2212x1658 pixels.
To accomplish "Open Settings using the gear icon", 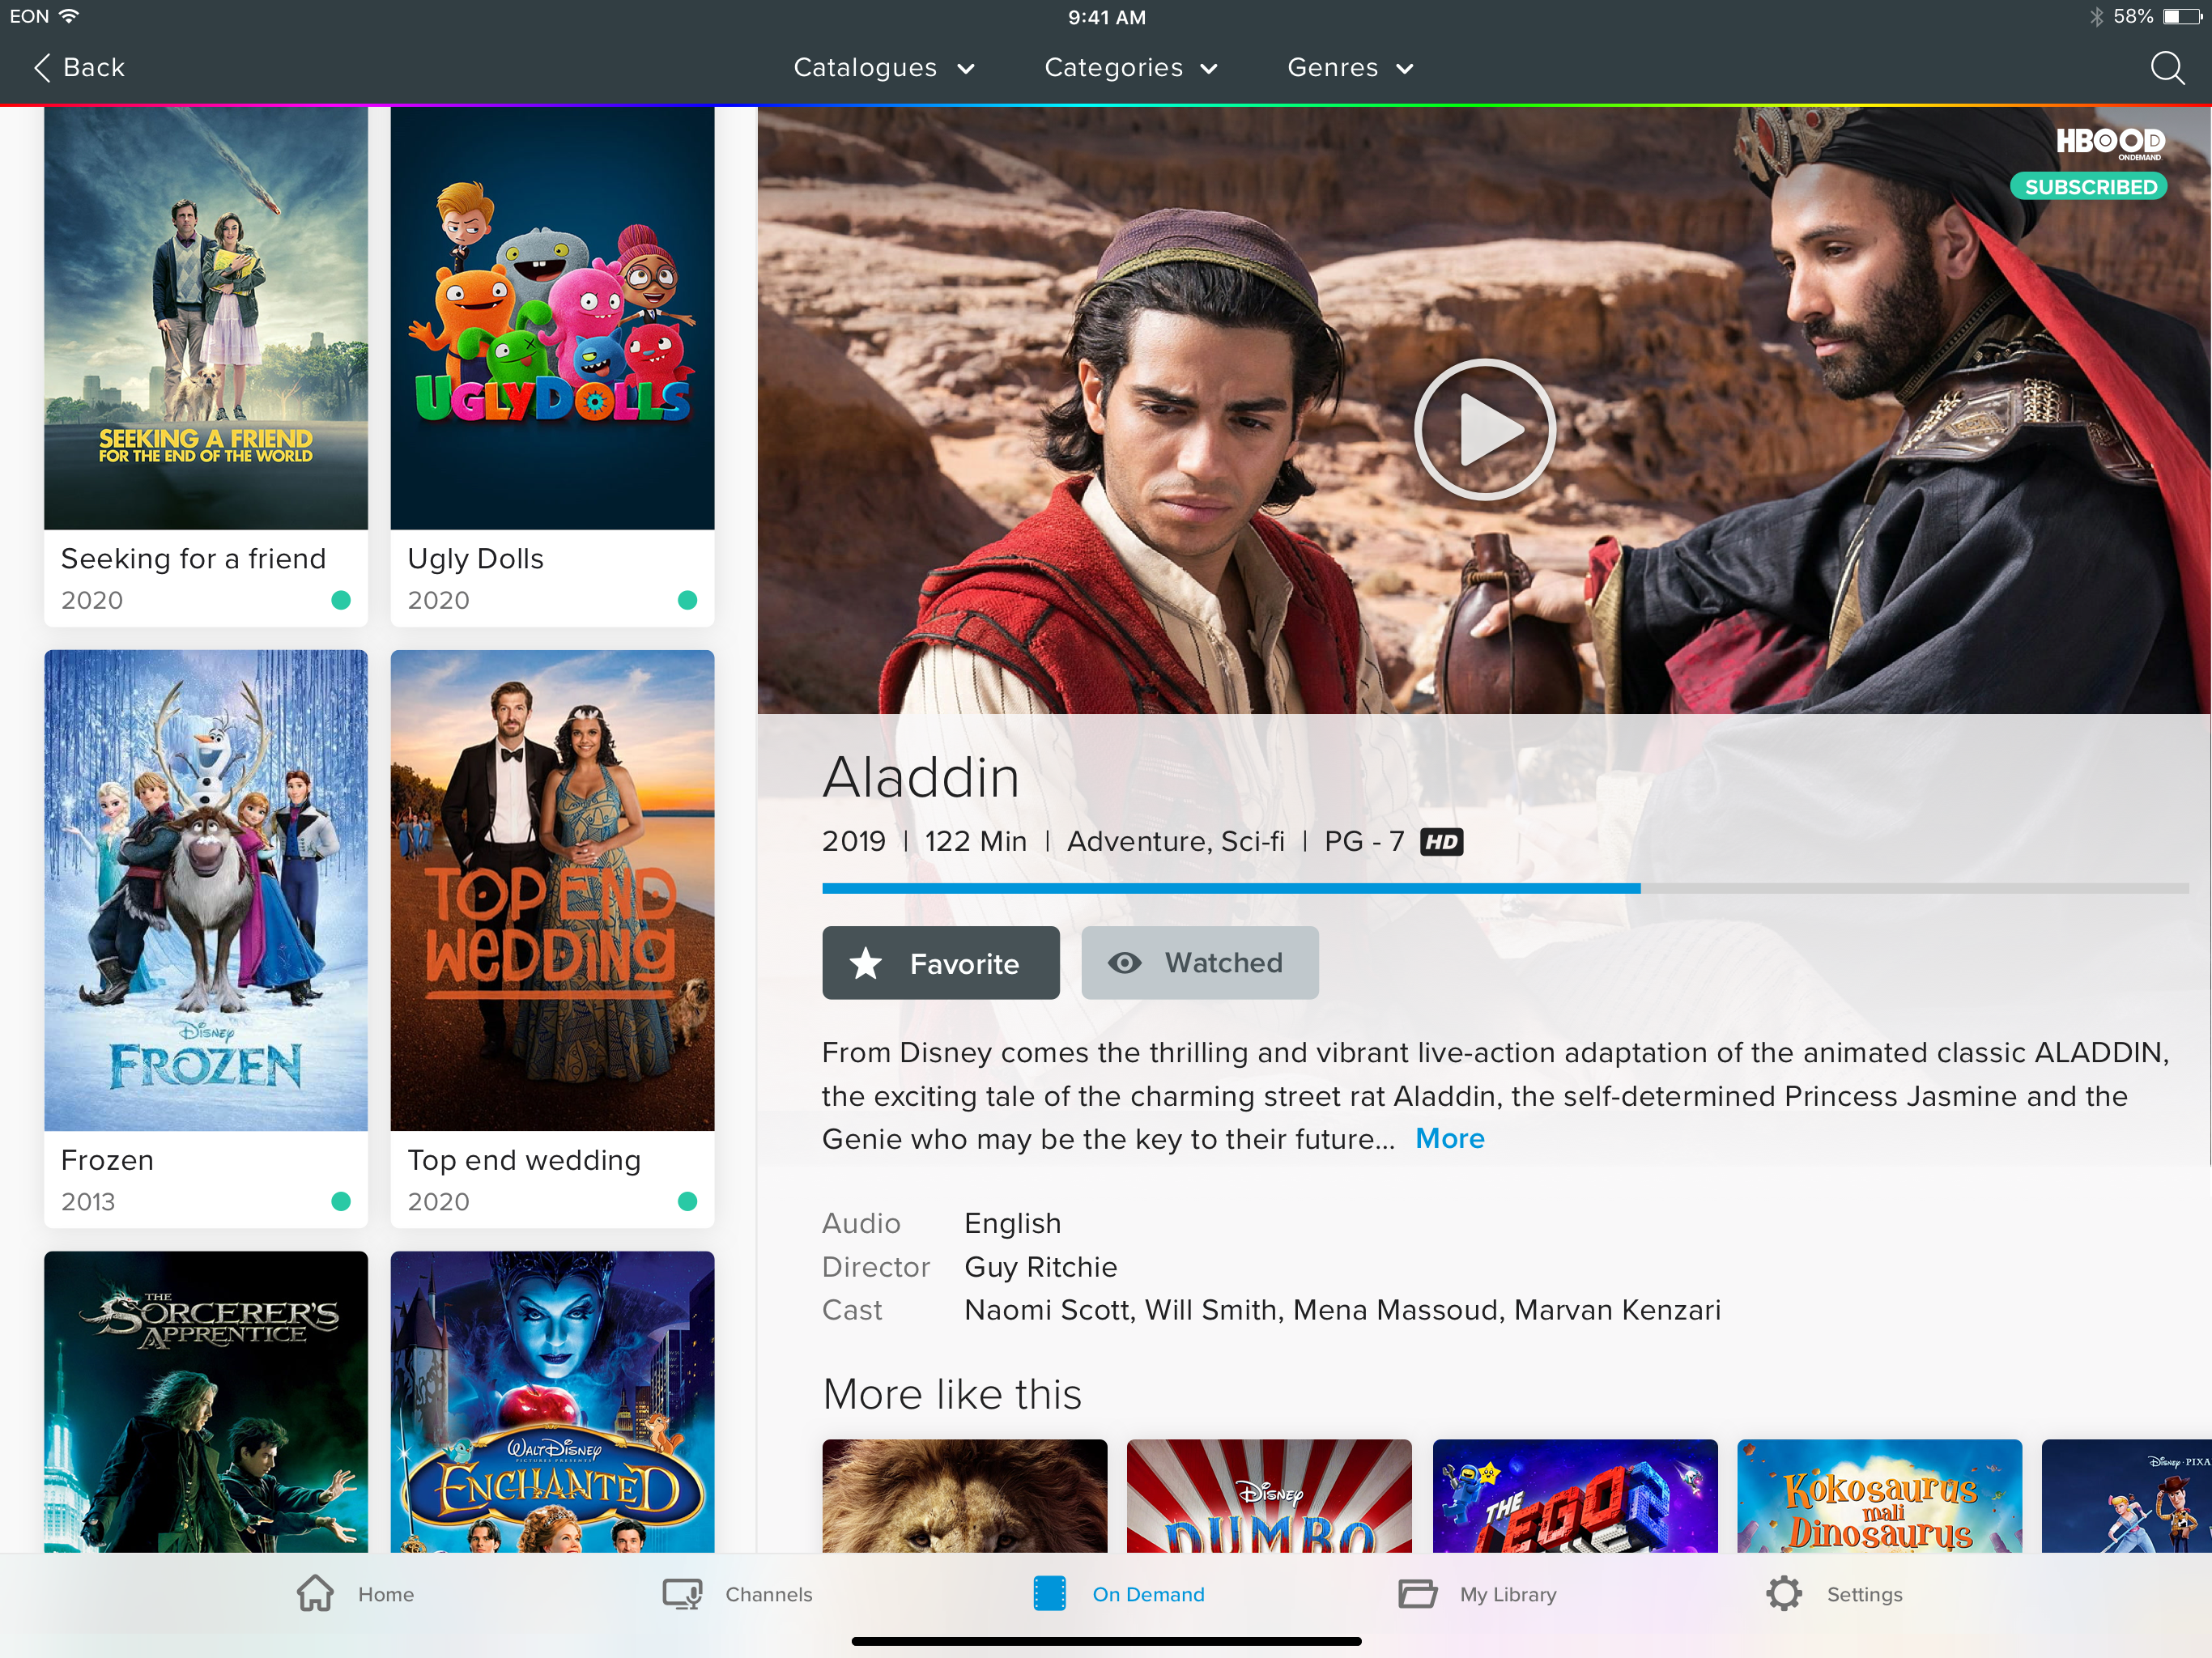I will 1783,1593.
